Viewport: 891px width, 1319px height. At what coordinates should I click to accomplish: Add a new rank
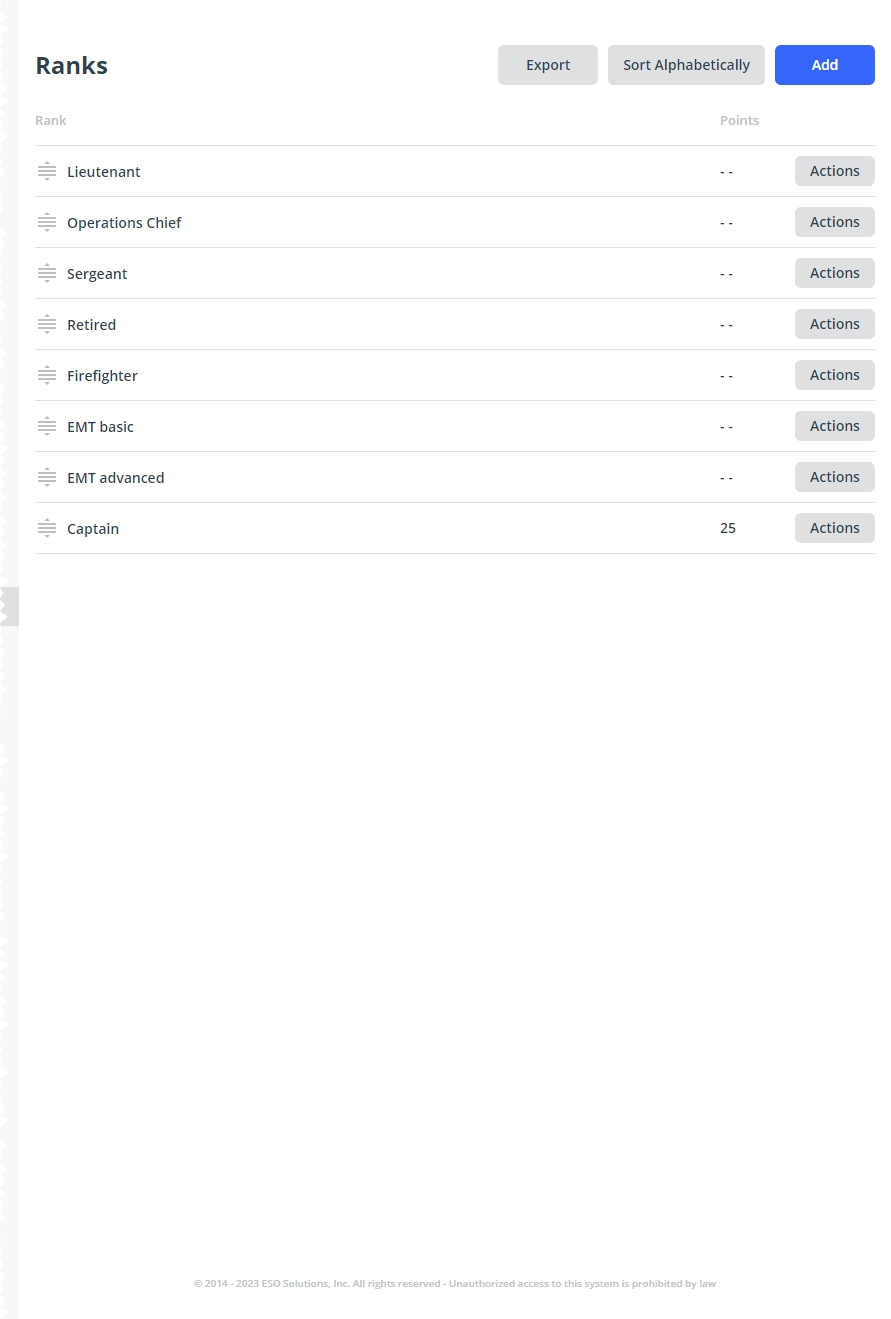pyautogui.click(x=824, y=65)
